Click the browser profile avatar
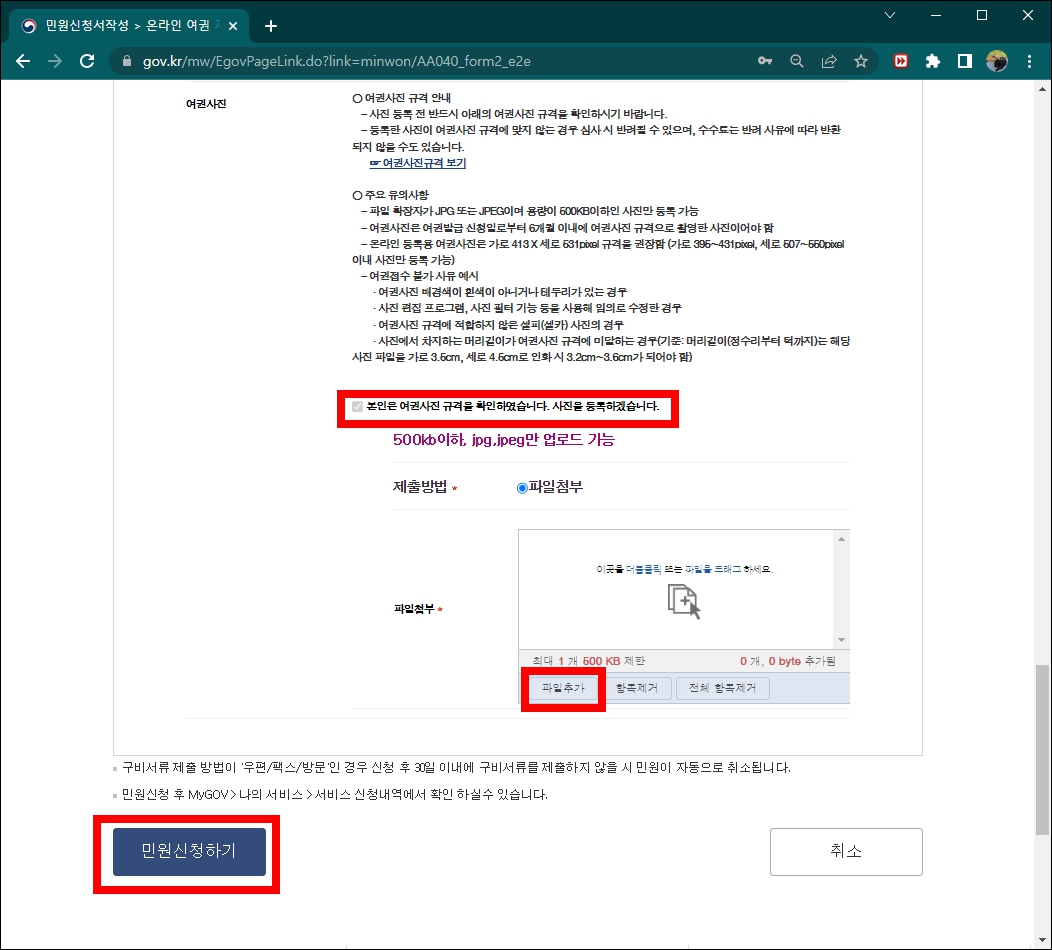The height and width of the screenshot is (950, 1052). point(997,61)
